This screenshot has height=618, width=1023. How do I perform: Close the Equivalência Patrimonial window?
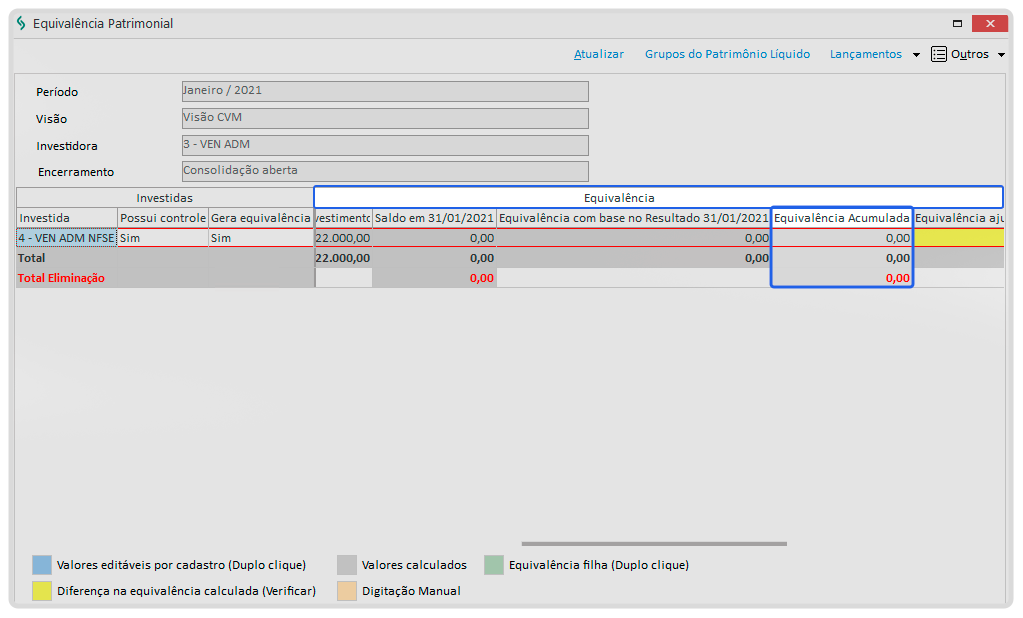(x=989, y=23)
